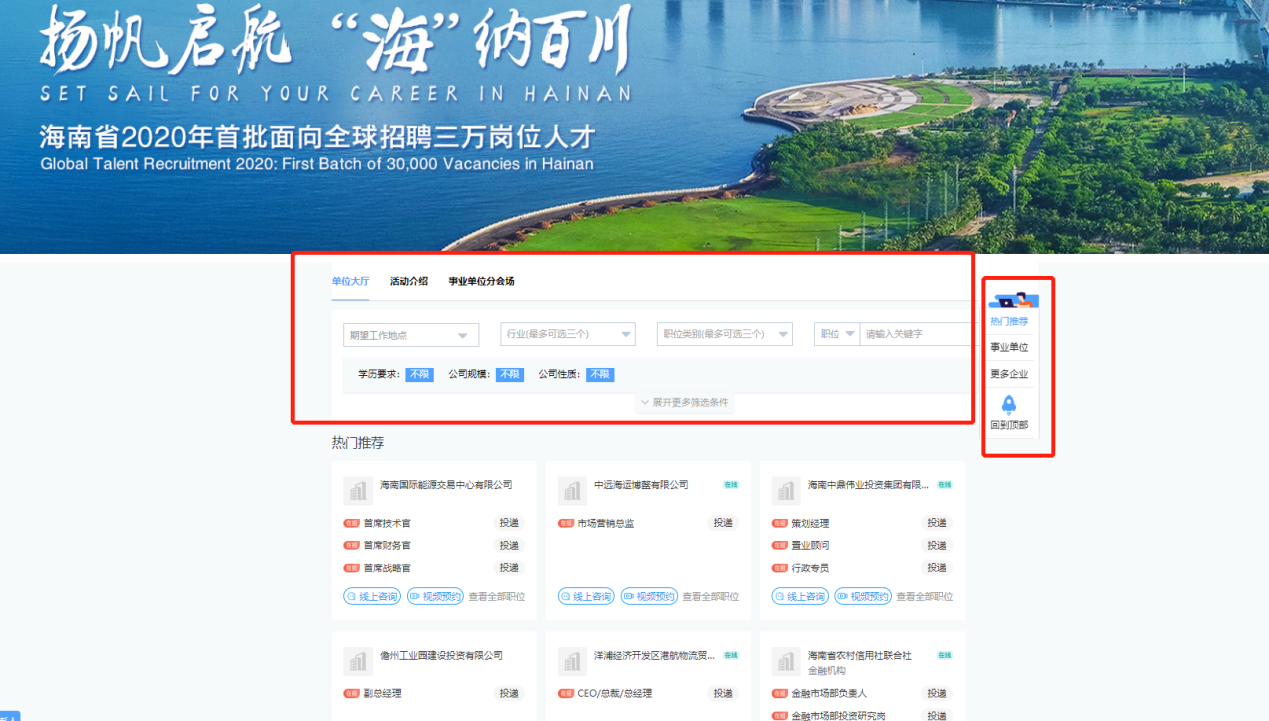Toggle the 学历要求 不限 filter tag
The height and width of the screenshot is (721, 1269).
(419, 374)
